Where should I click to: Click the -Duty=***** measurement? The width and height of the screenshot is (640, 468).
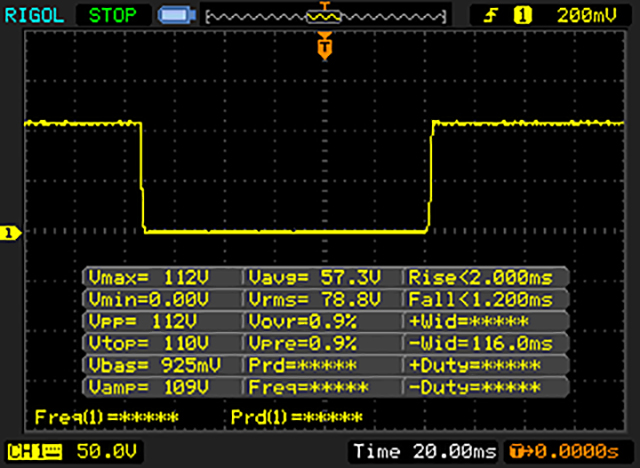pyautogui.click(x=475, y=387)
